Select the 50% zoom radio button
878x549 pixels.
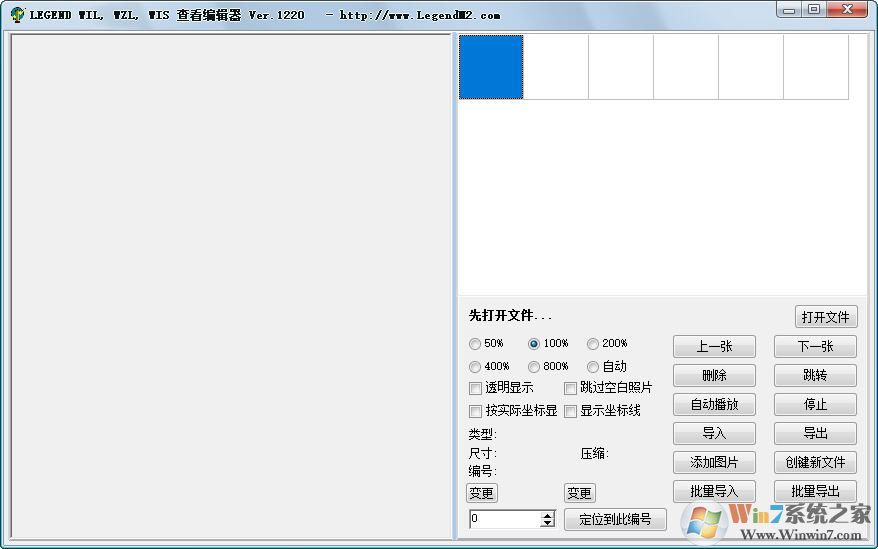click(475, 343)
